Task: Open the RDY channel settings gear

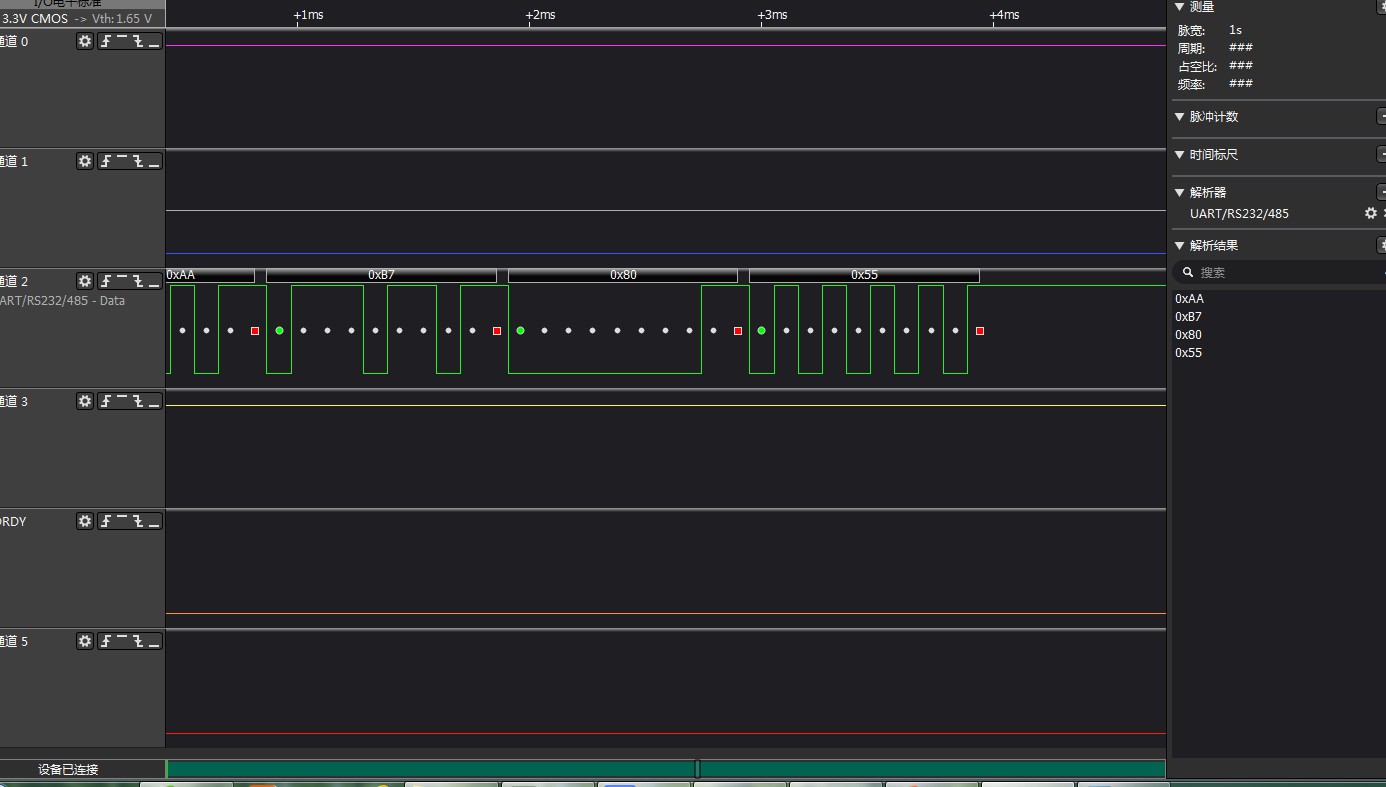Action: pyautogui.click(x=85, y=521)
